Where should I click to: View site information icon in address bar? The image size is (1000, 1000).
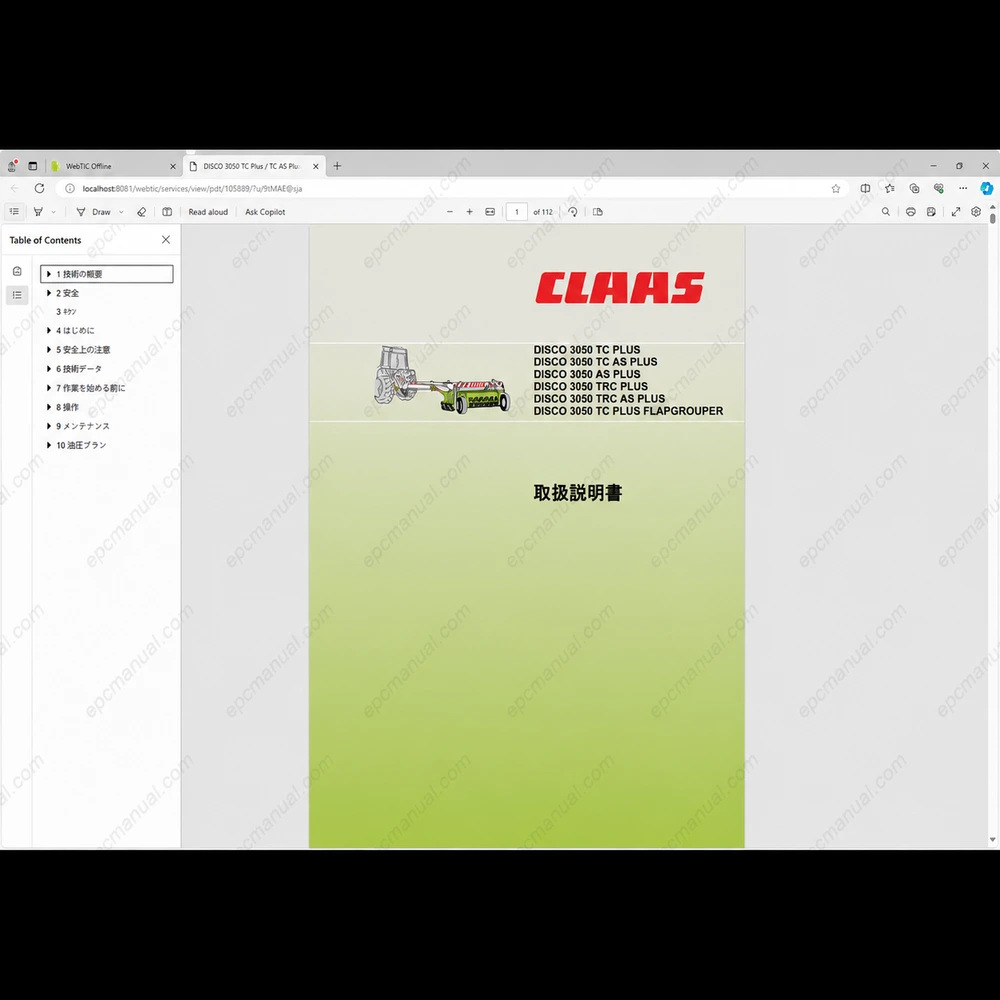click(x=70, y=189)
